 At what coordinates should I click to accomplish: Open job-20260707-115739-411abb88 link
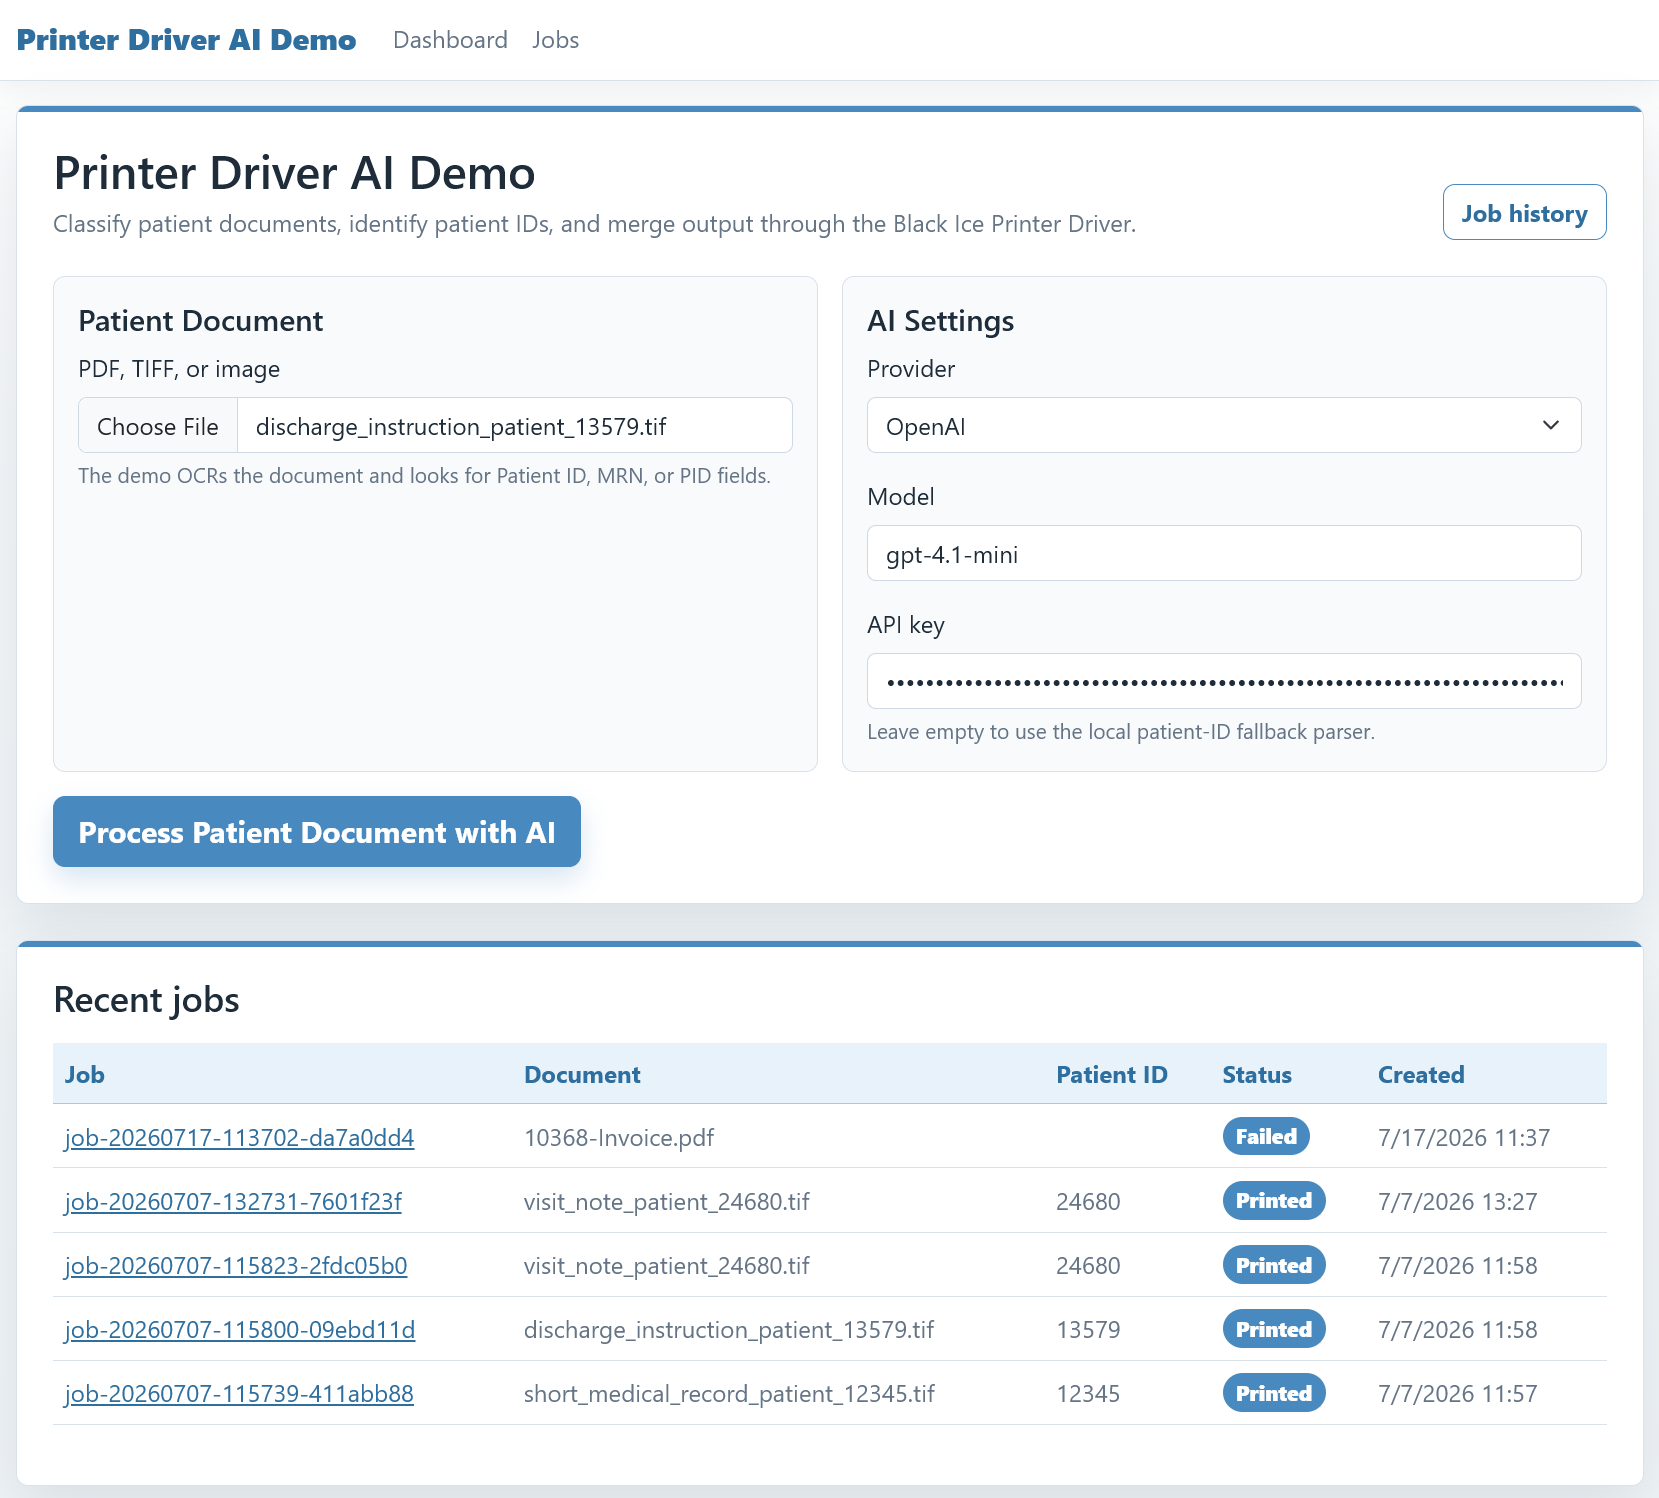239,1393
